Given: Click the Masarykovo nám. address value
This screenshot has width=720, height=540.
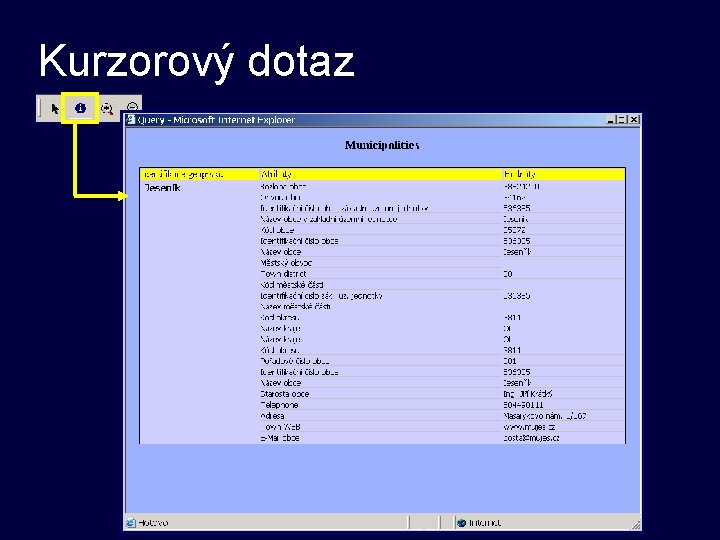Looking at the screenshot, I should [x=545, y=416].
